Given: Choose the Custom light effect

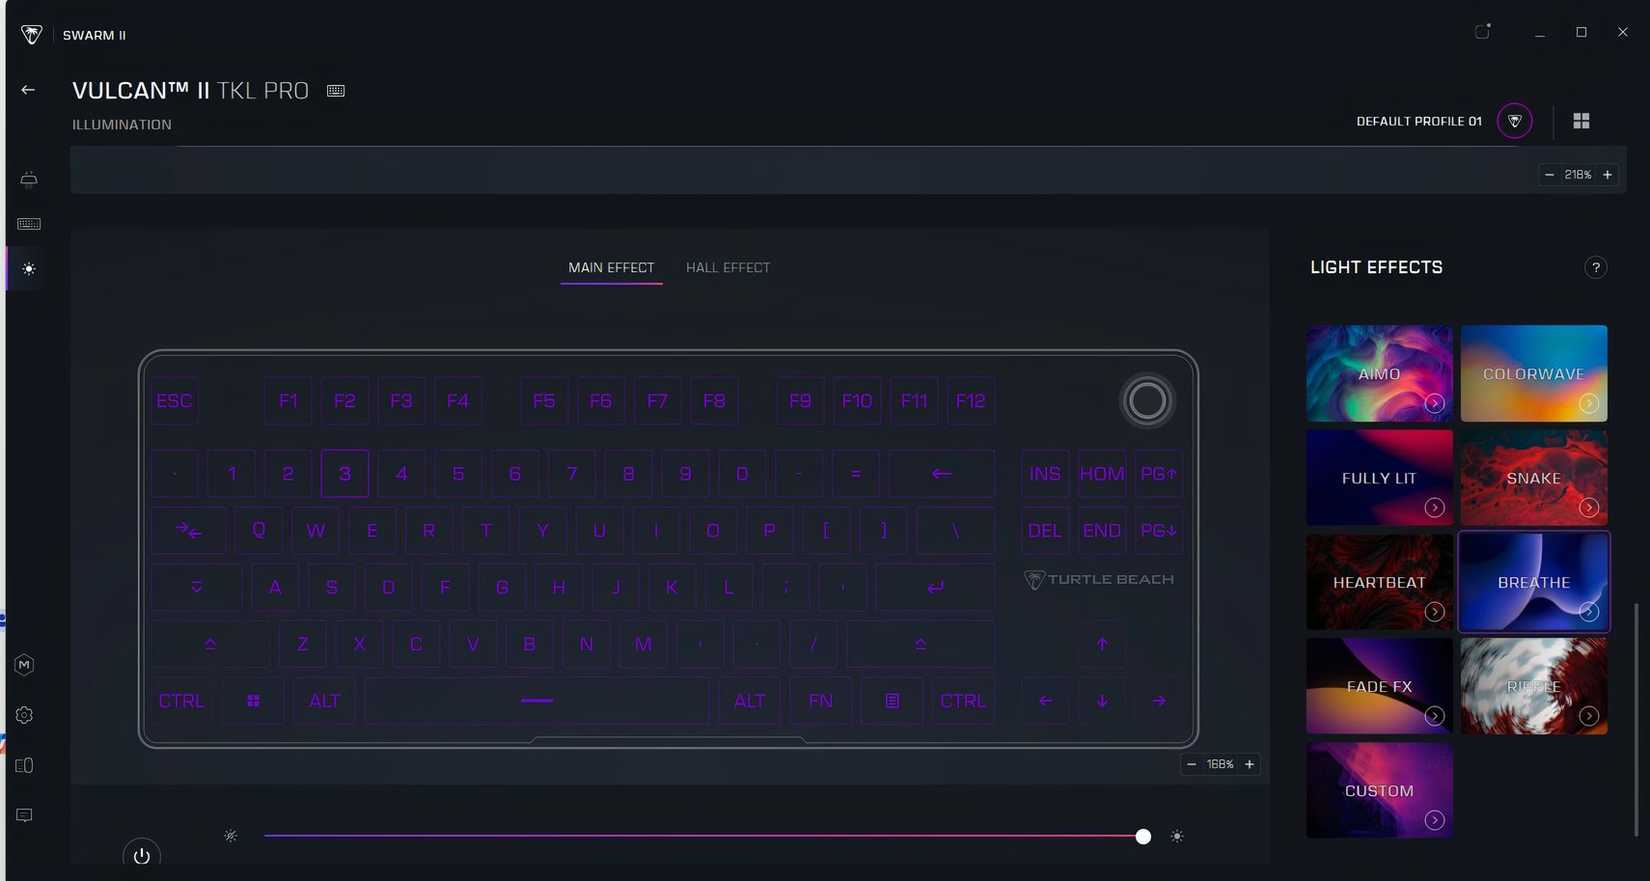Looking at the screenshot, I should point(1379,790).
